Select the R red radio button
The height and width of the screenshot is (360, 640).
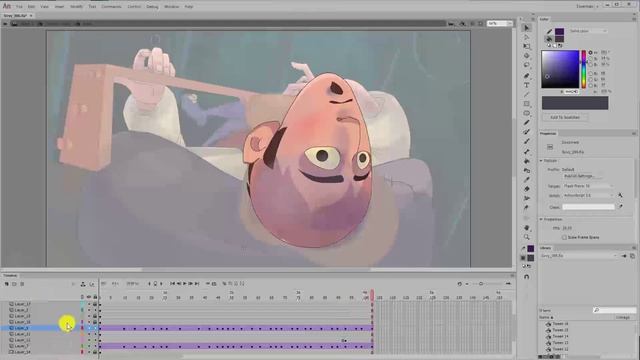(590, 73)
